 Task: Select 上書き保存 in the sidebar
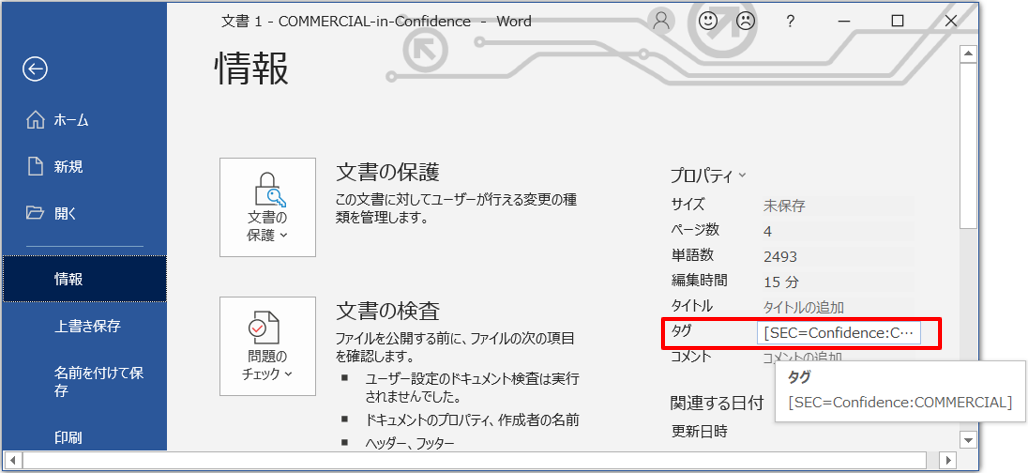tap(88, 326)
